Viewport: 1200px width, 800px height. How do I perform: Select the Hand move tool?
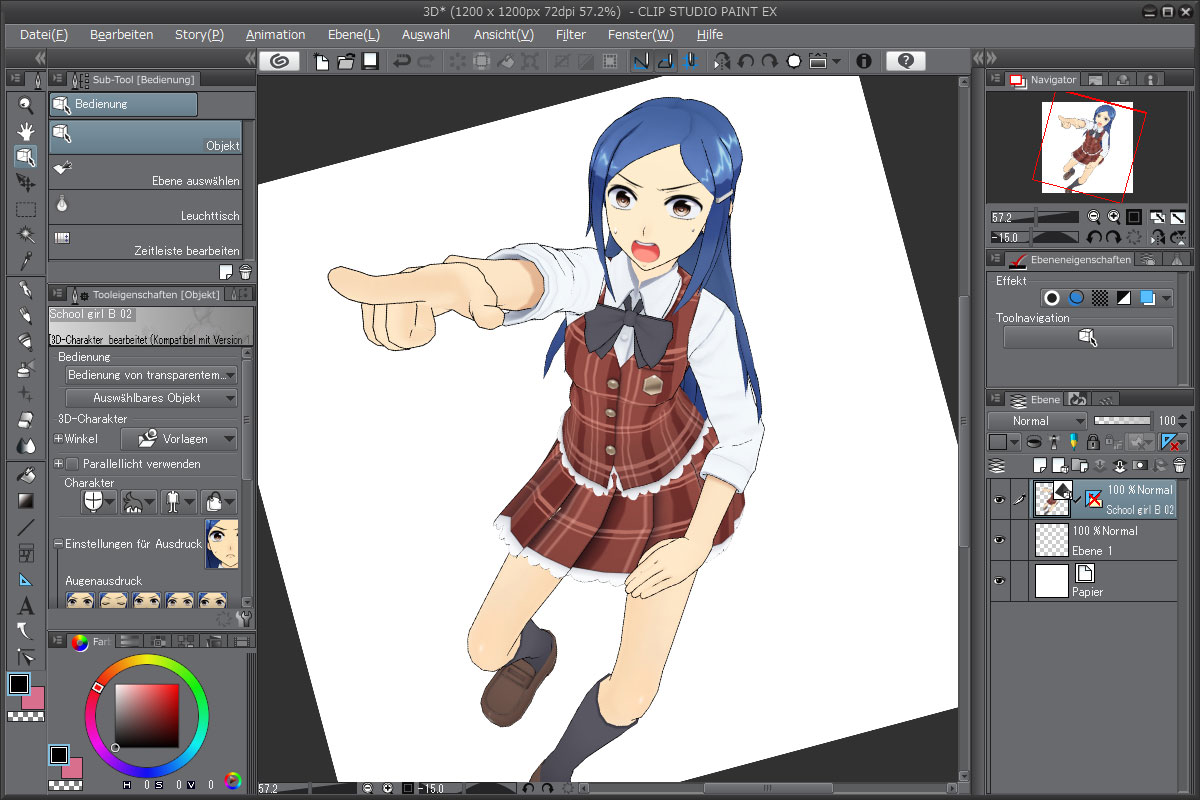[26, 131]
